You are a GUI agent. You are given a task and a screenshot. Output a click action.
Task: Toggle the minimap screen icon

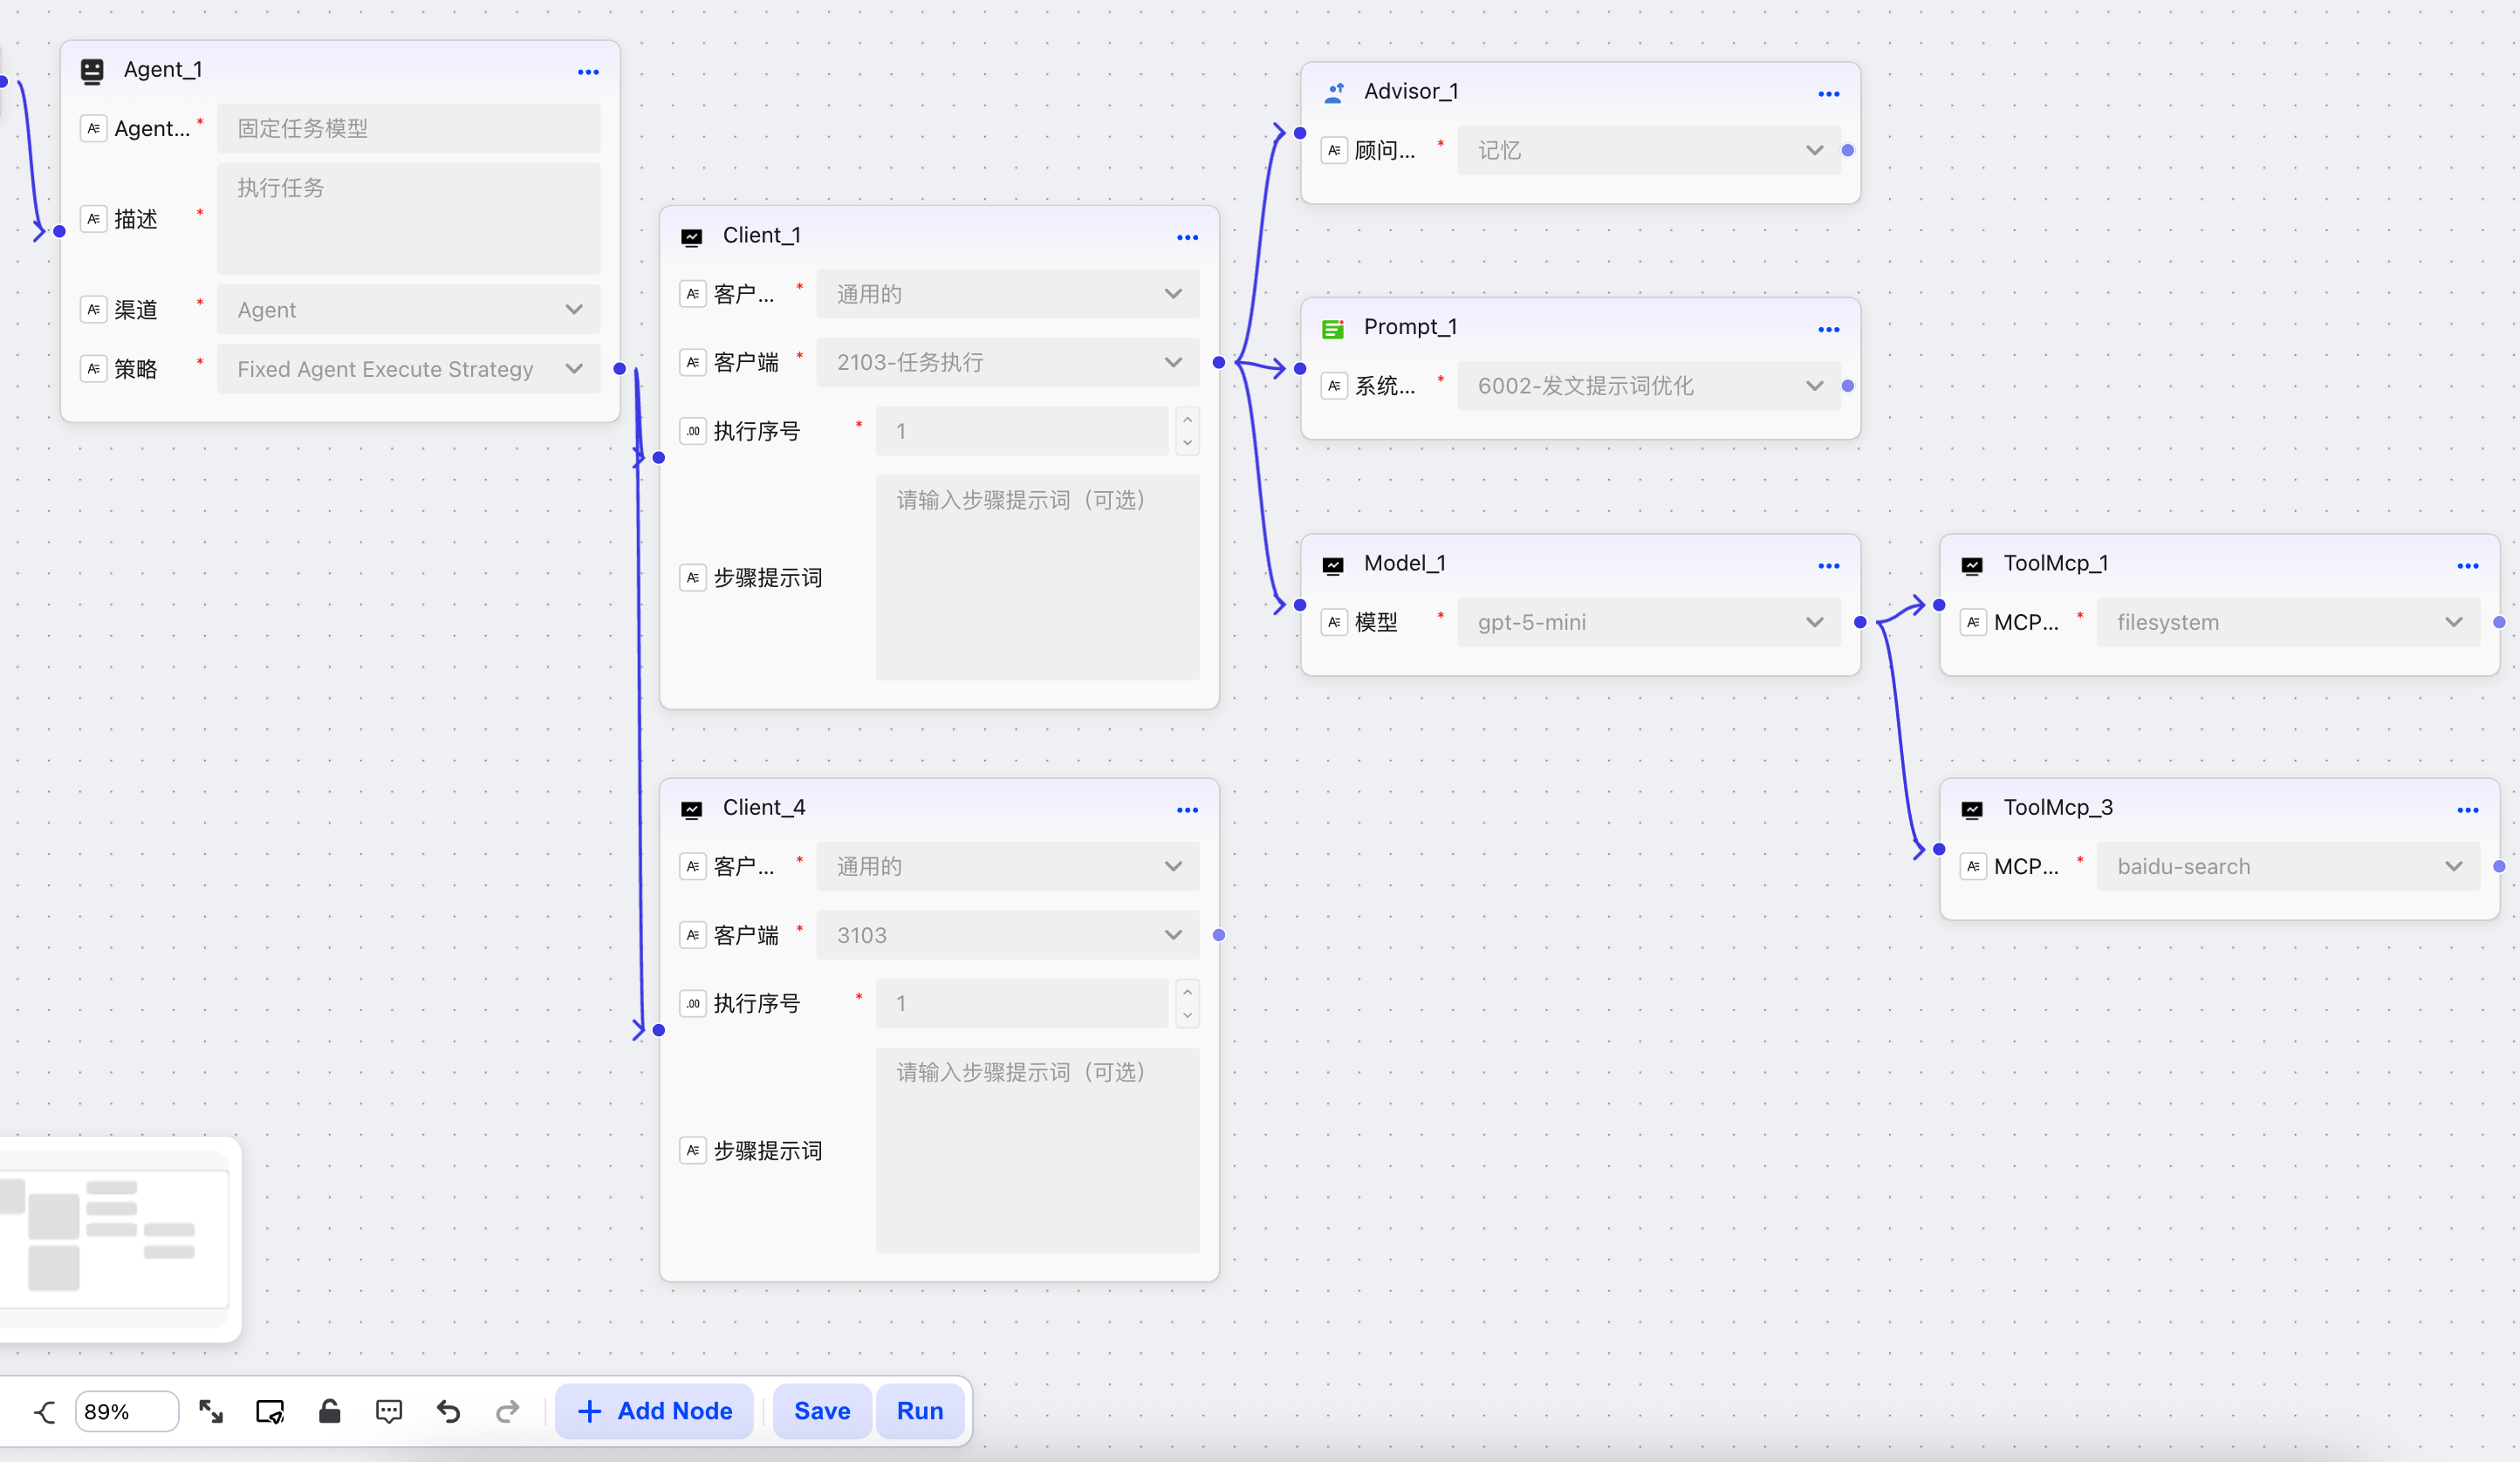(270, 1411)
